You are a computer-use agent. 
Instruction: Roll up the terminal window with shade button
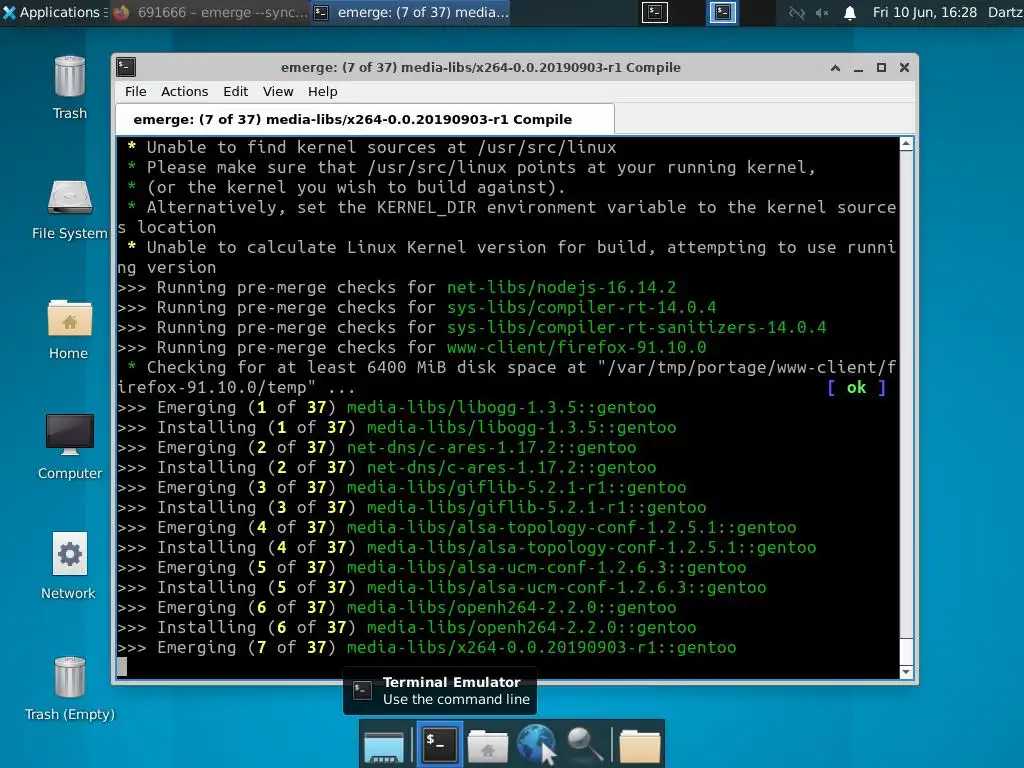(835, 68)
